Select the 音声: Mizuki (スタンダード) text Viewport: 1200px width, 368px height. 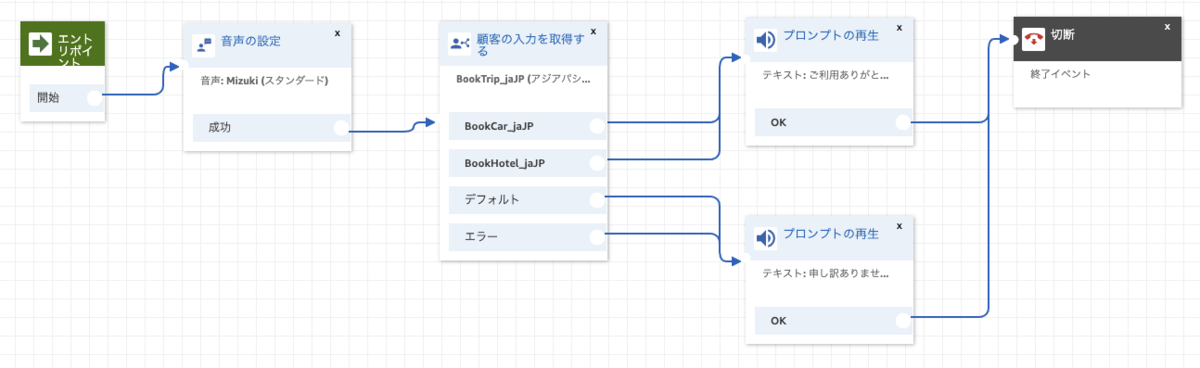[264, 80]
